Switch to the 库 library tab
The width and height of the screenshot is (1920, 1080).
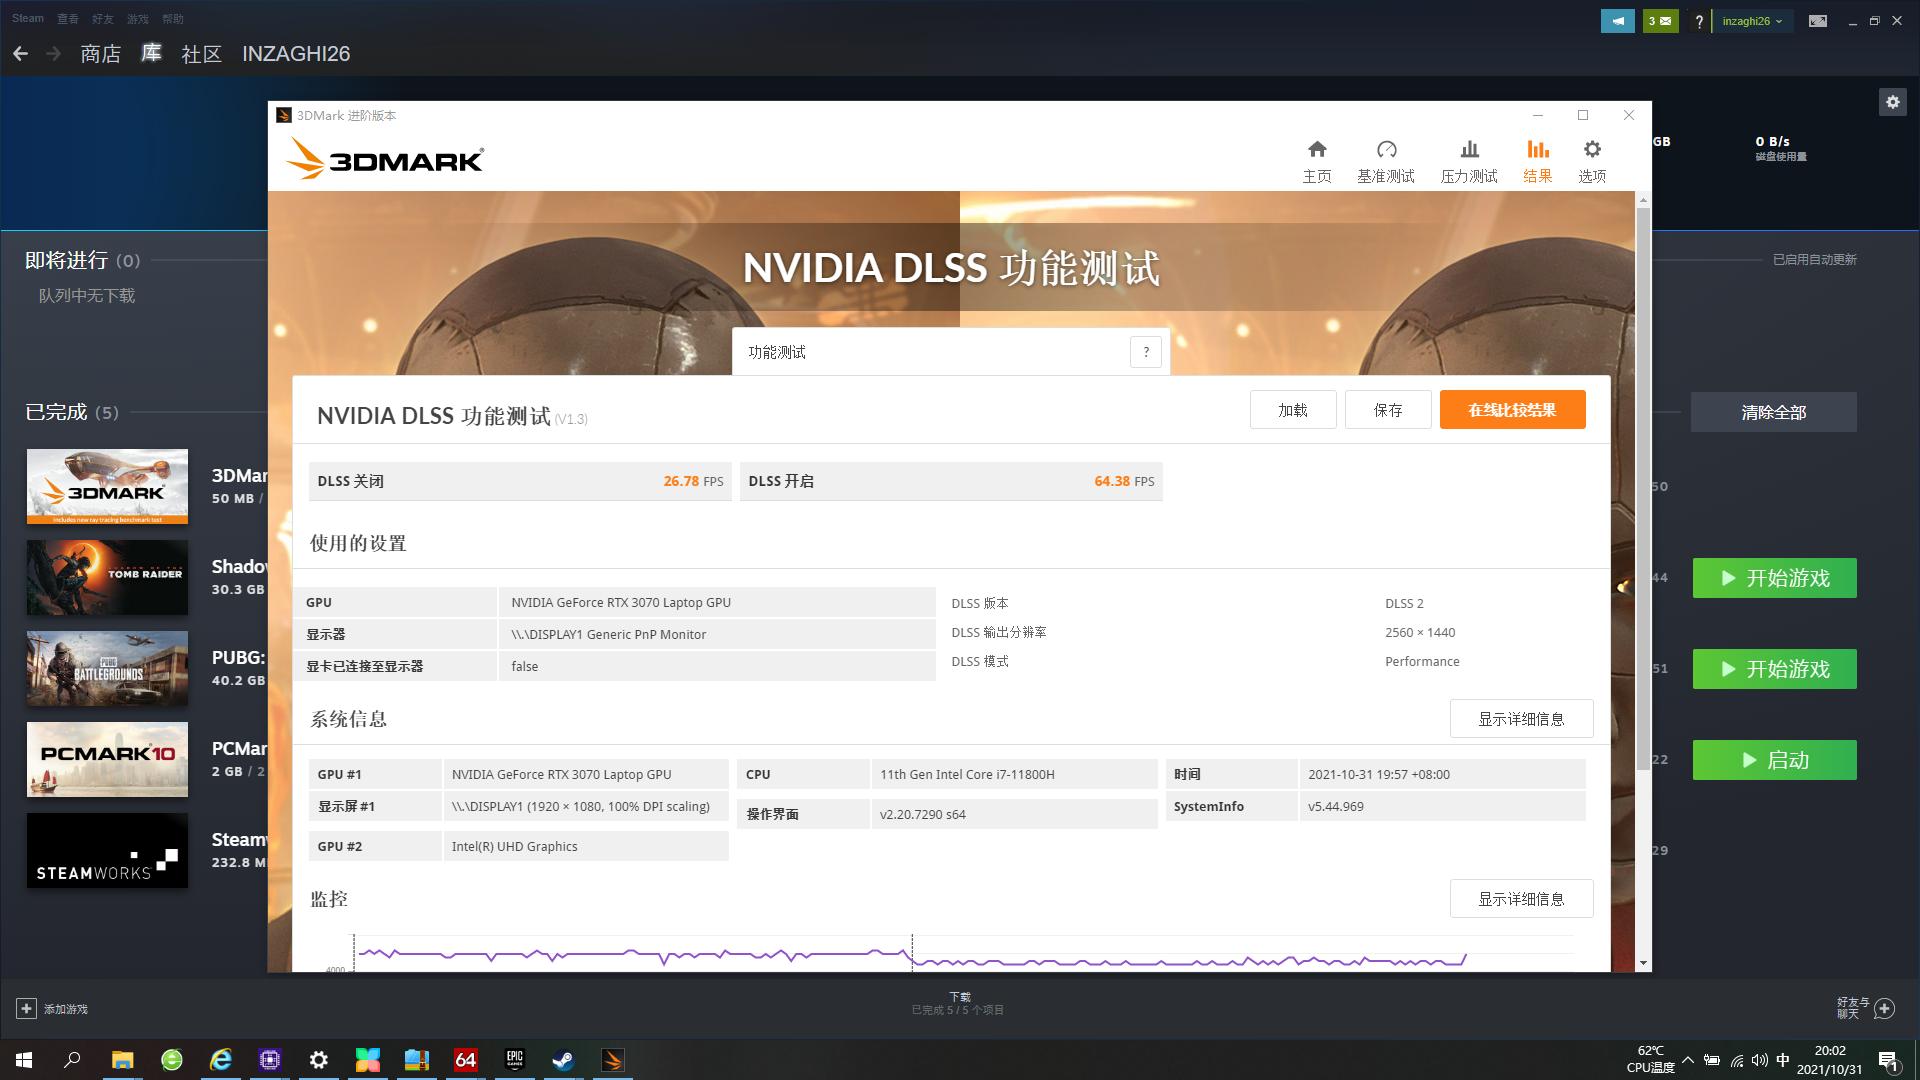151,53
